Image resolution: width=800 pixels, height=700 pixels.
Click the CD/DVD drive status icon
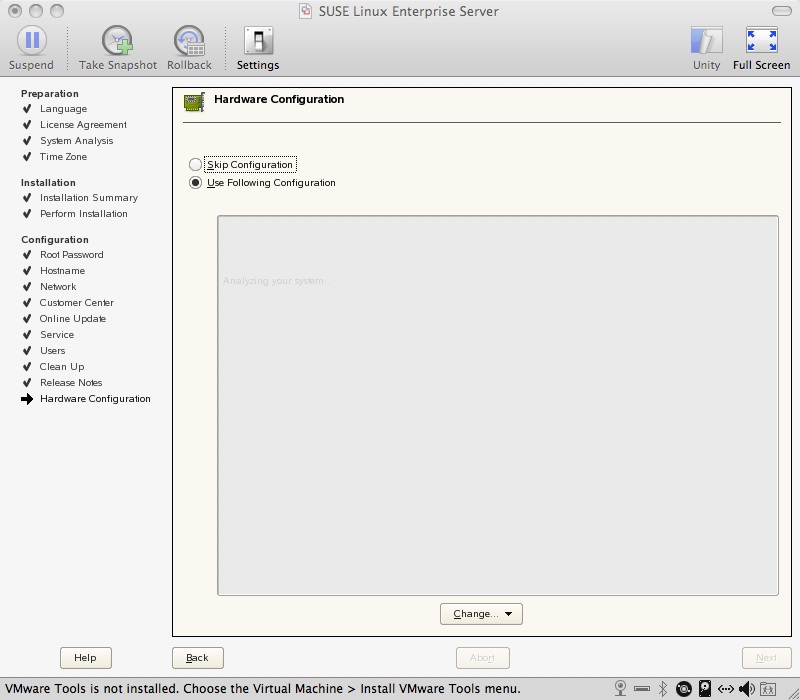tap(684, 689)
